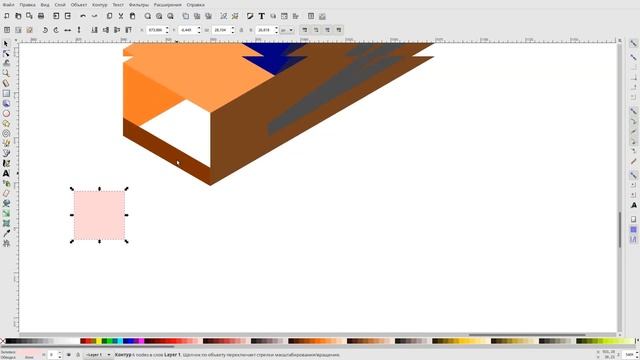Click the Open document icon
Viewport: 640px width, 360px height.
pos(18,16)
